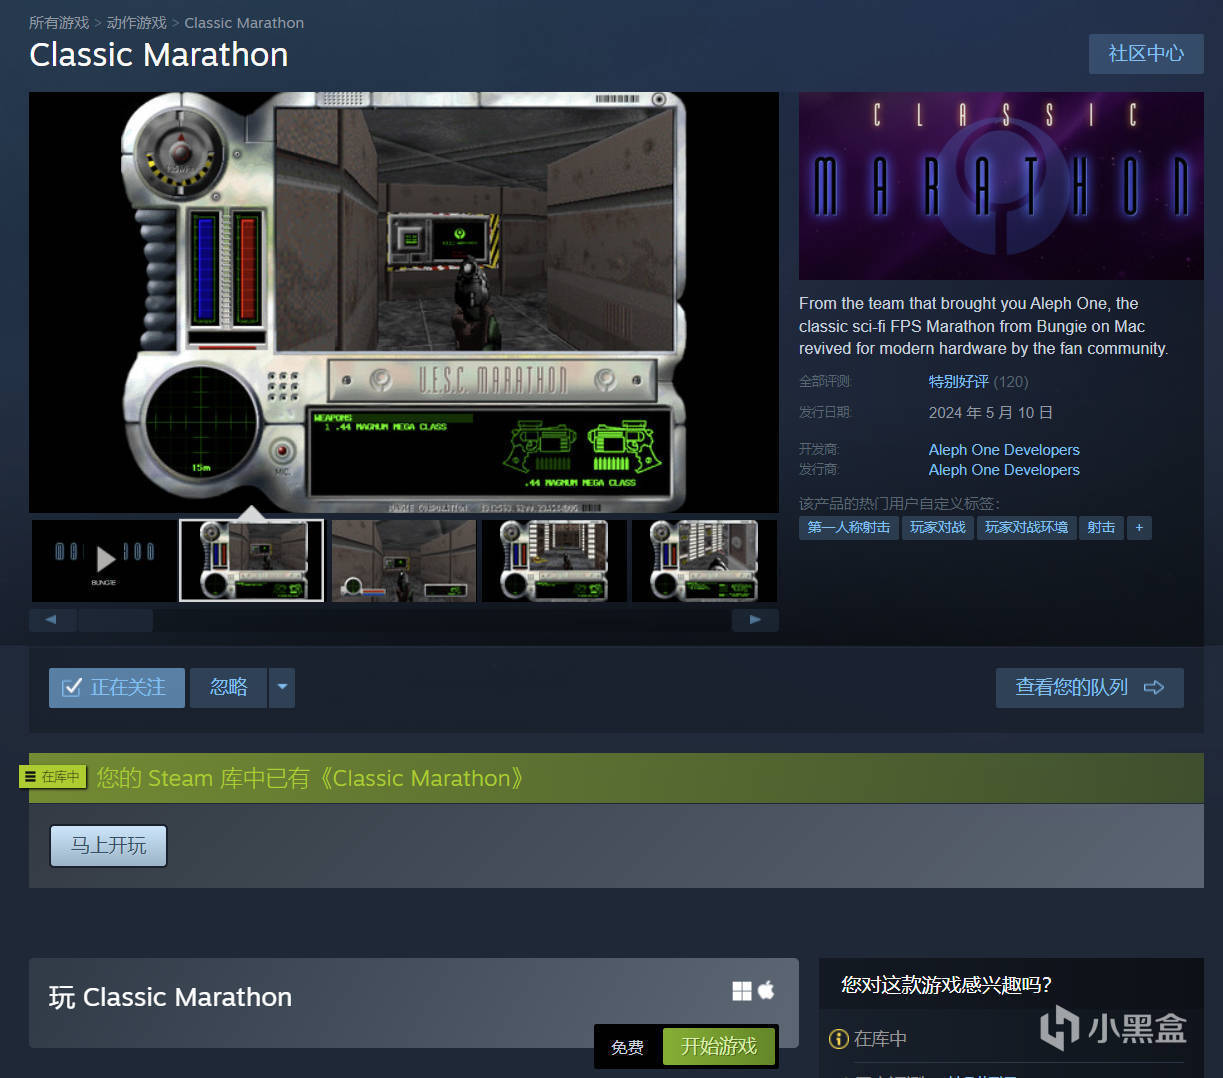Select the third thumbnail, the HUD-free corridor
Screen dimensions: 1223x1078
pos(403,560)
